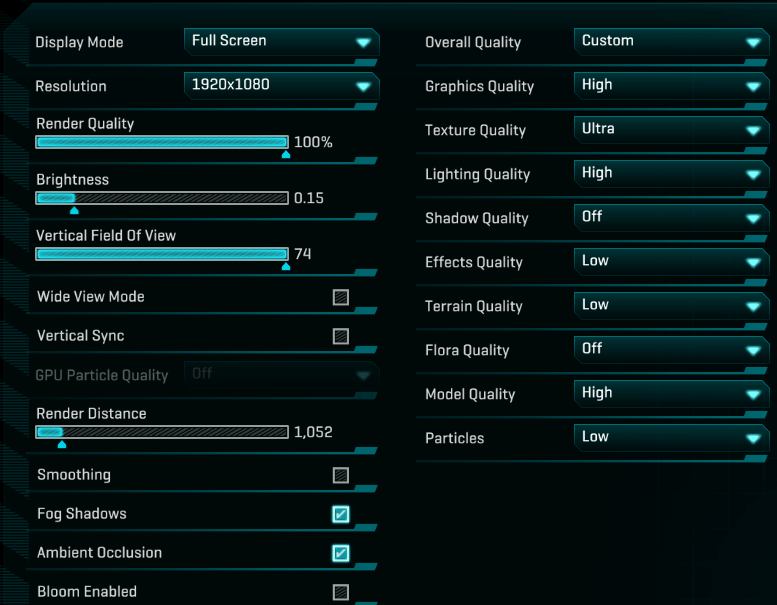Open the Texture Quality Ultra dropdown
The image size is (777, 605).
pyautogui.click(x=671, y=130)
